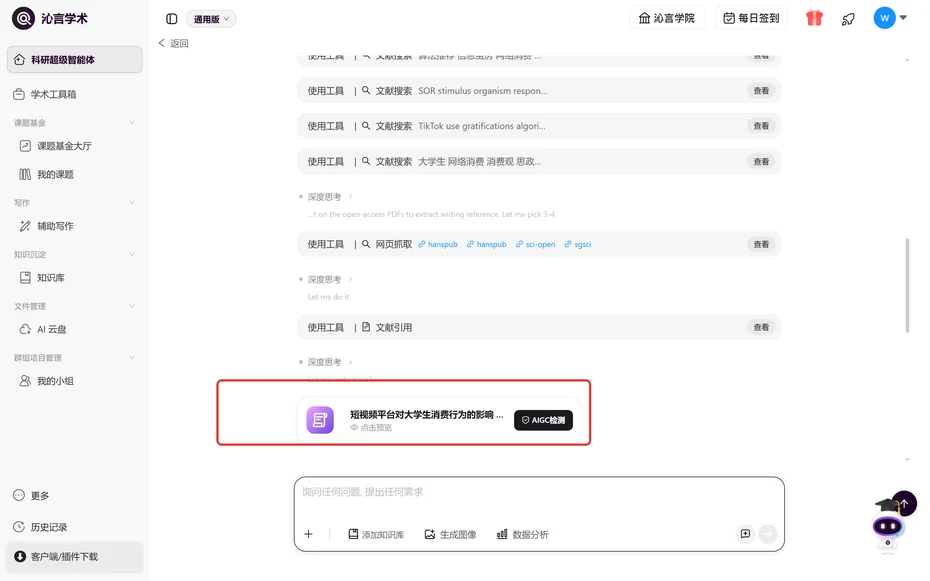Image resolution: width=930 pixels, height=581 pixels.
Task: Click search icon in SOR stimulus row
Action: pyautogui.click(x=366, y=91)
